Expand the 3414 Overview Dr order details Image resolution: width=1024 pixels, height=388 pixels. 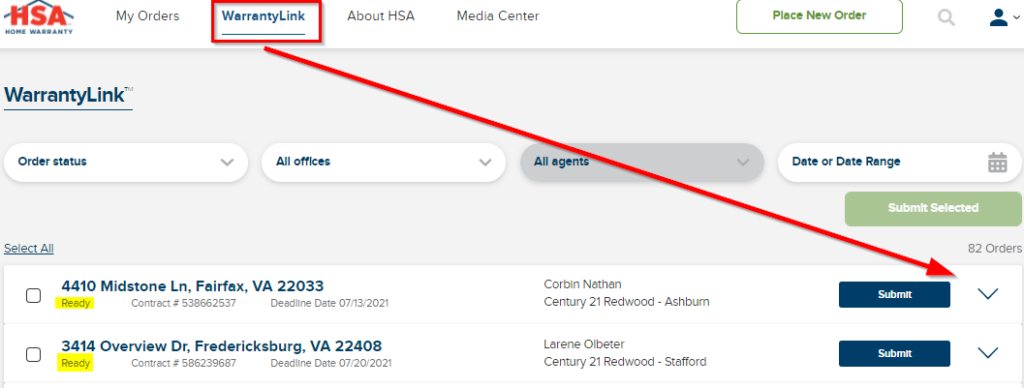pos(988,353)
